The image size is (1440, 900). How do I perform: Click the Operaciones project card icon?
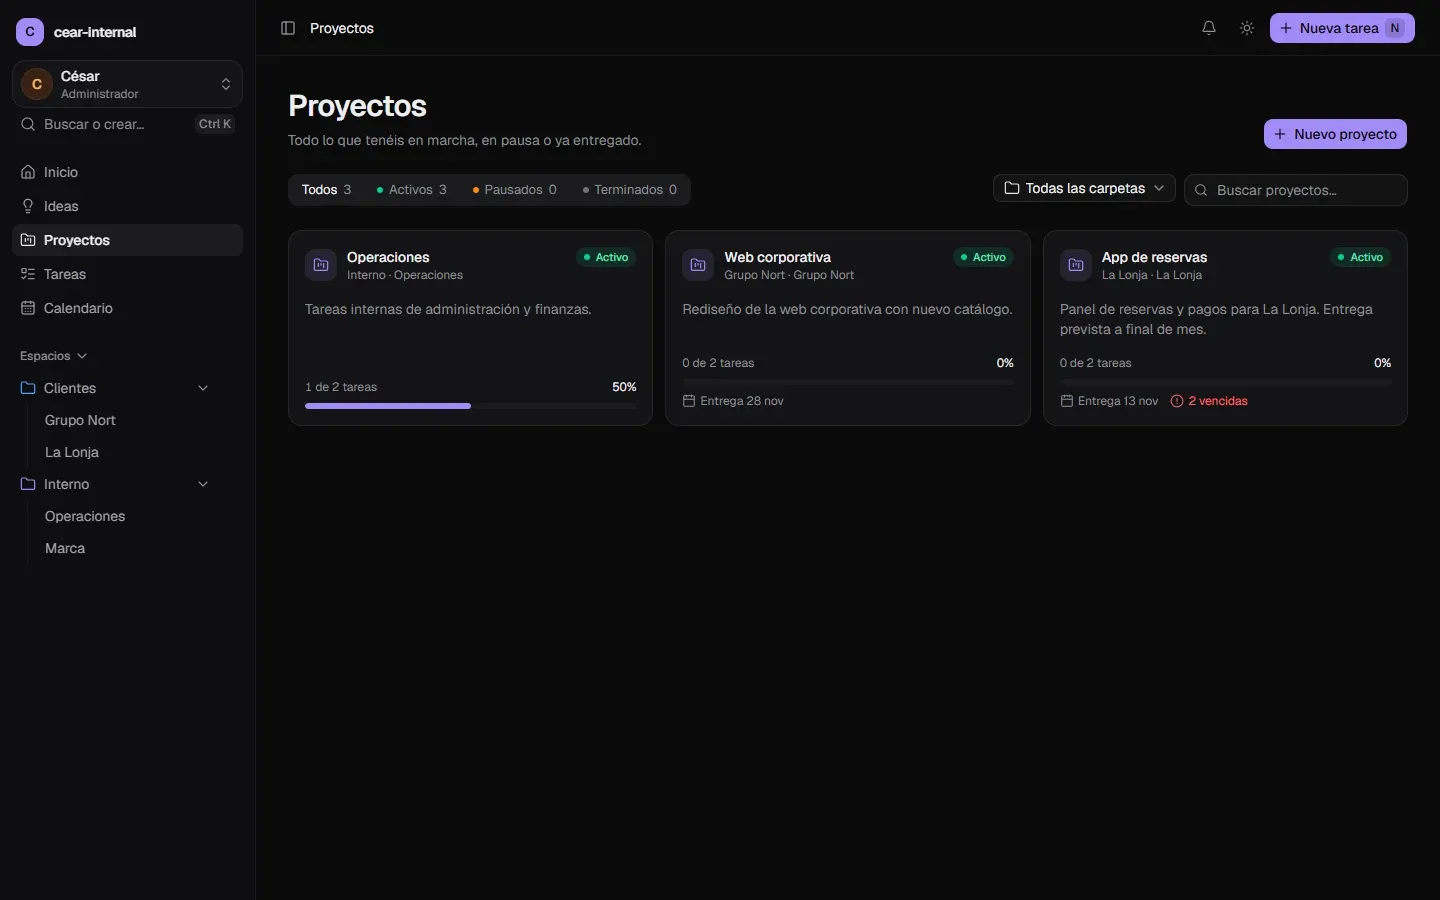pos(321,265)
